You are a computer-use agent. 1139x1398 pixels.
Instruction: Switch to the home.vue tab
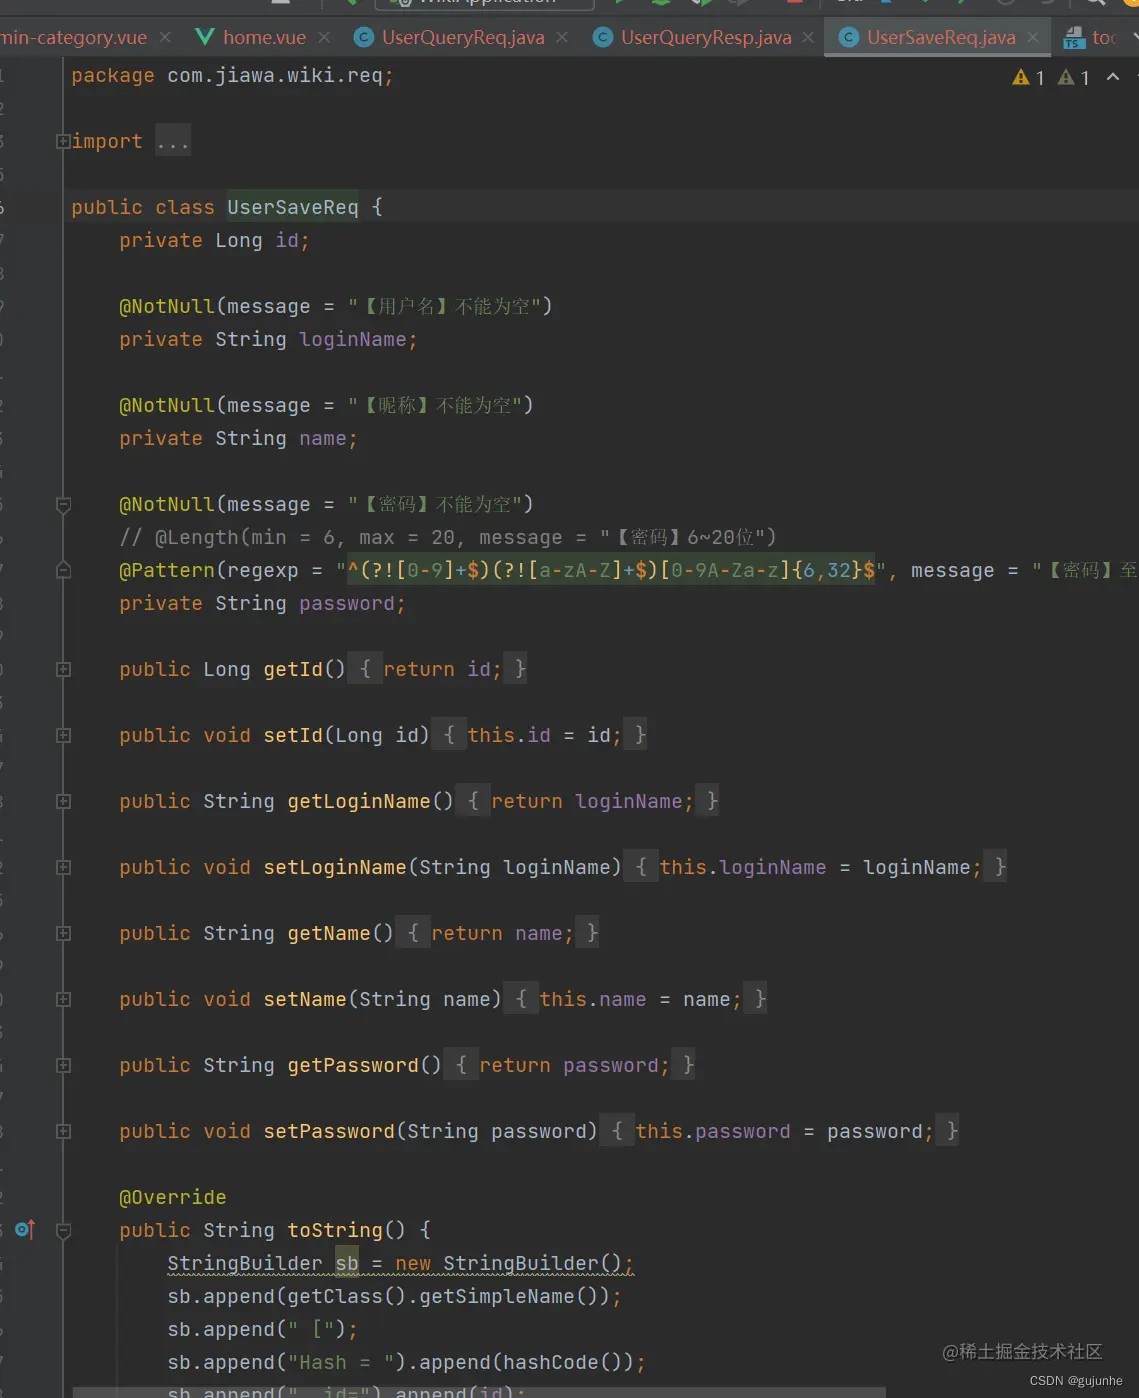[x=264, y=37]
